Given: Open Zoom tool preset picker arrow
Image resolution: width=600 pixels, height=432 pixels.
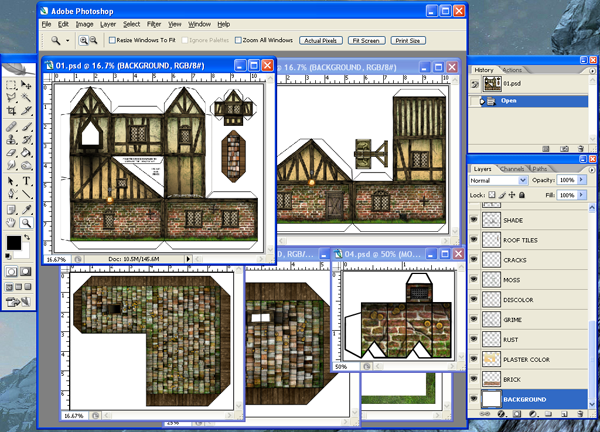Looking at the screenshot, I should pyautogui.click(x=67, y=40).
